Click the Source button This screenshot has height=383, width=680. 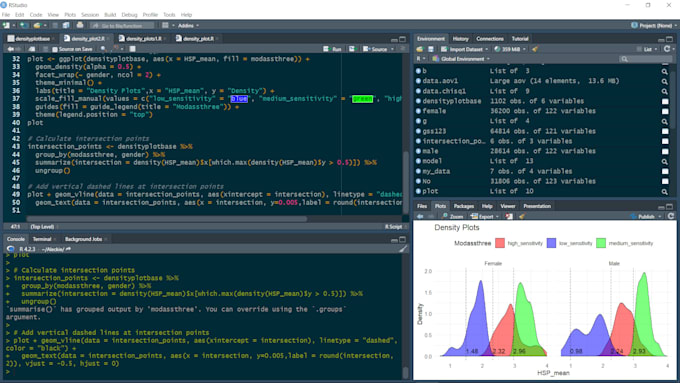[376, 49]
